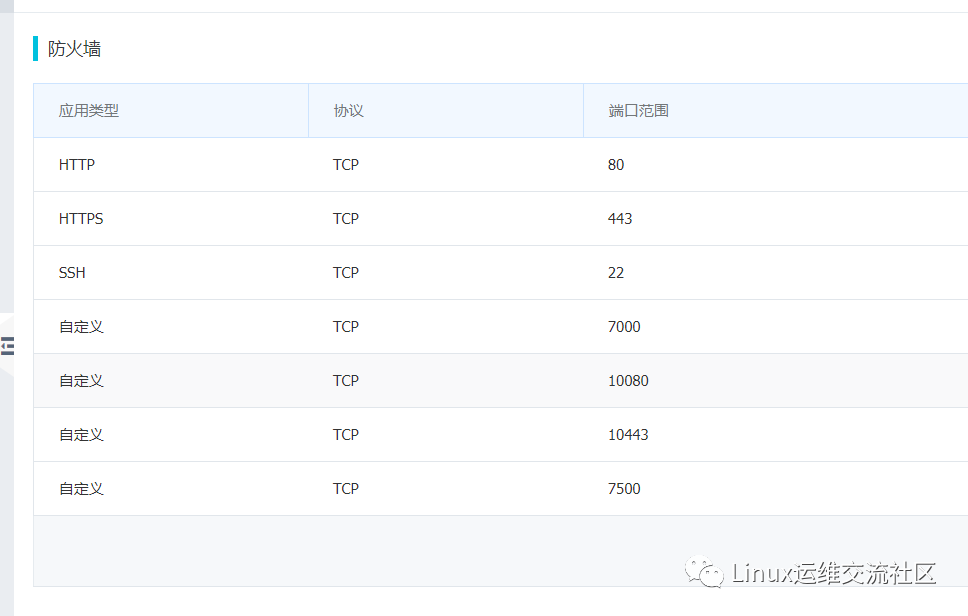Click port value 22
Image resolution: width=968 pixels, height=616 pixels.
coord(615,273)
